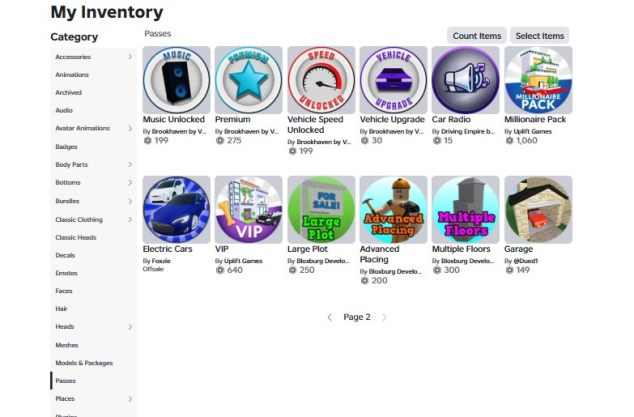Open the Uplift Games creator link under VIP
Viewport: 634px width, 417px height.
tap(243, 261)
